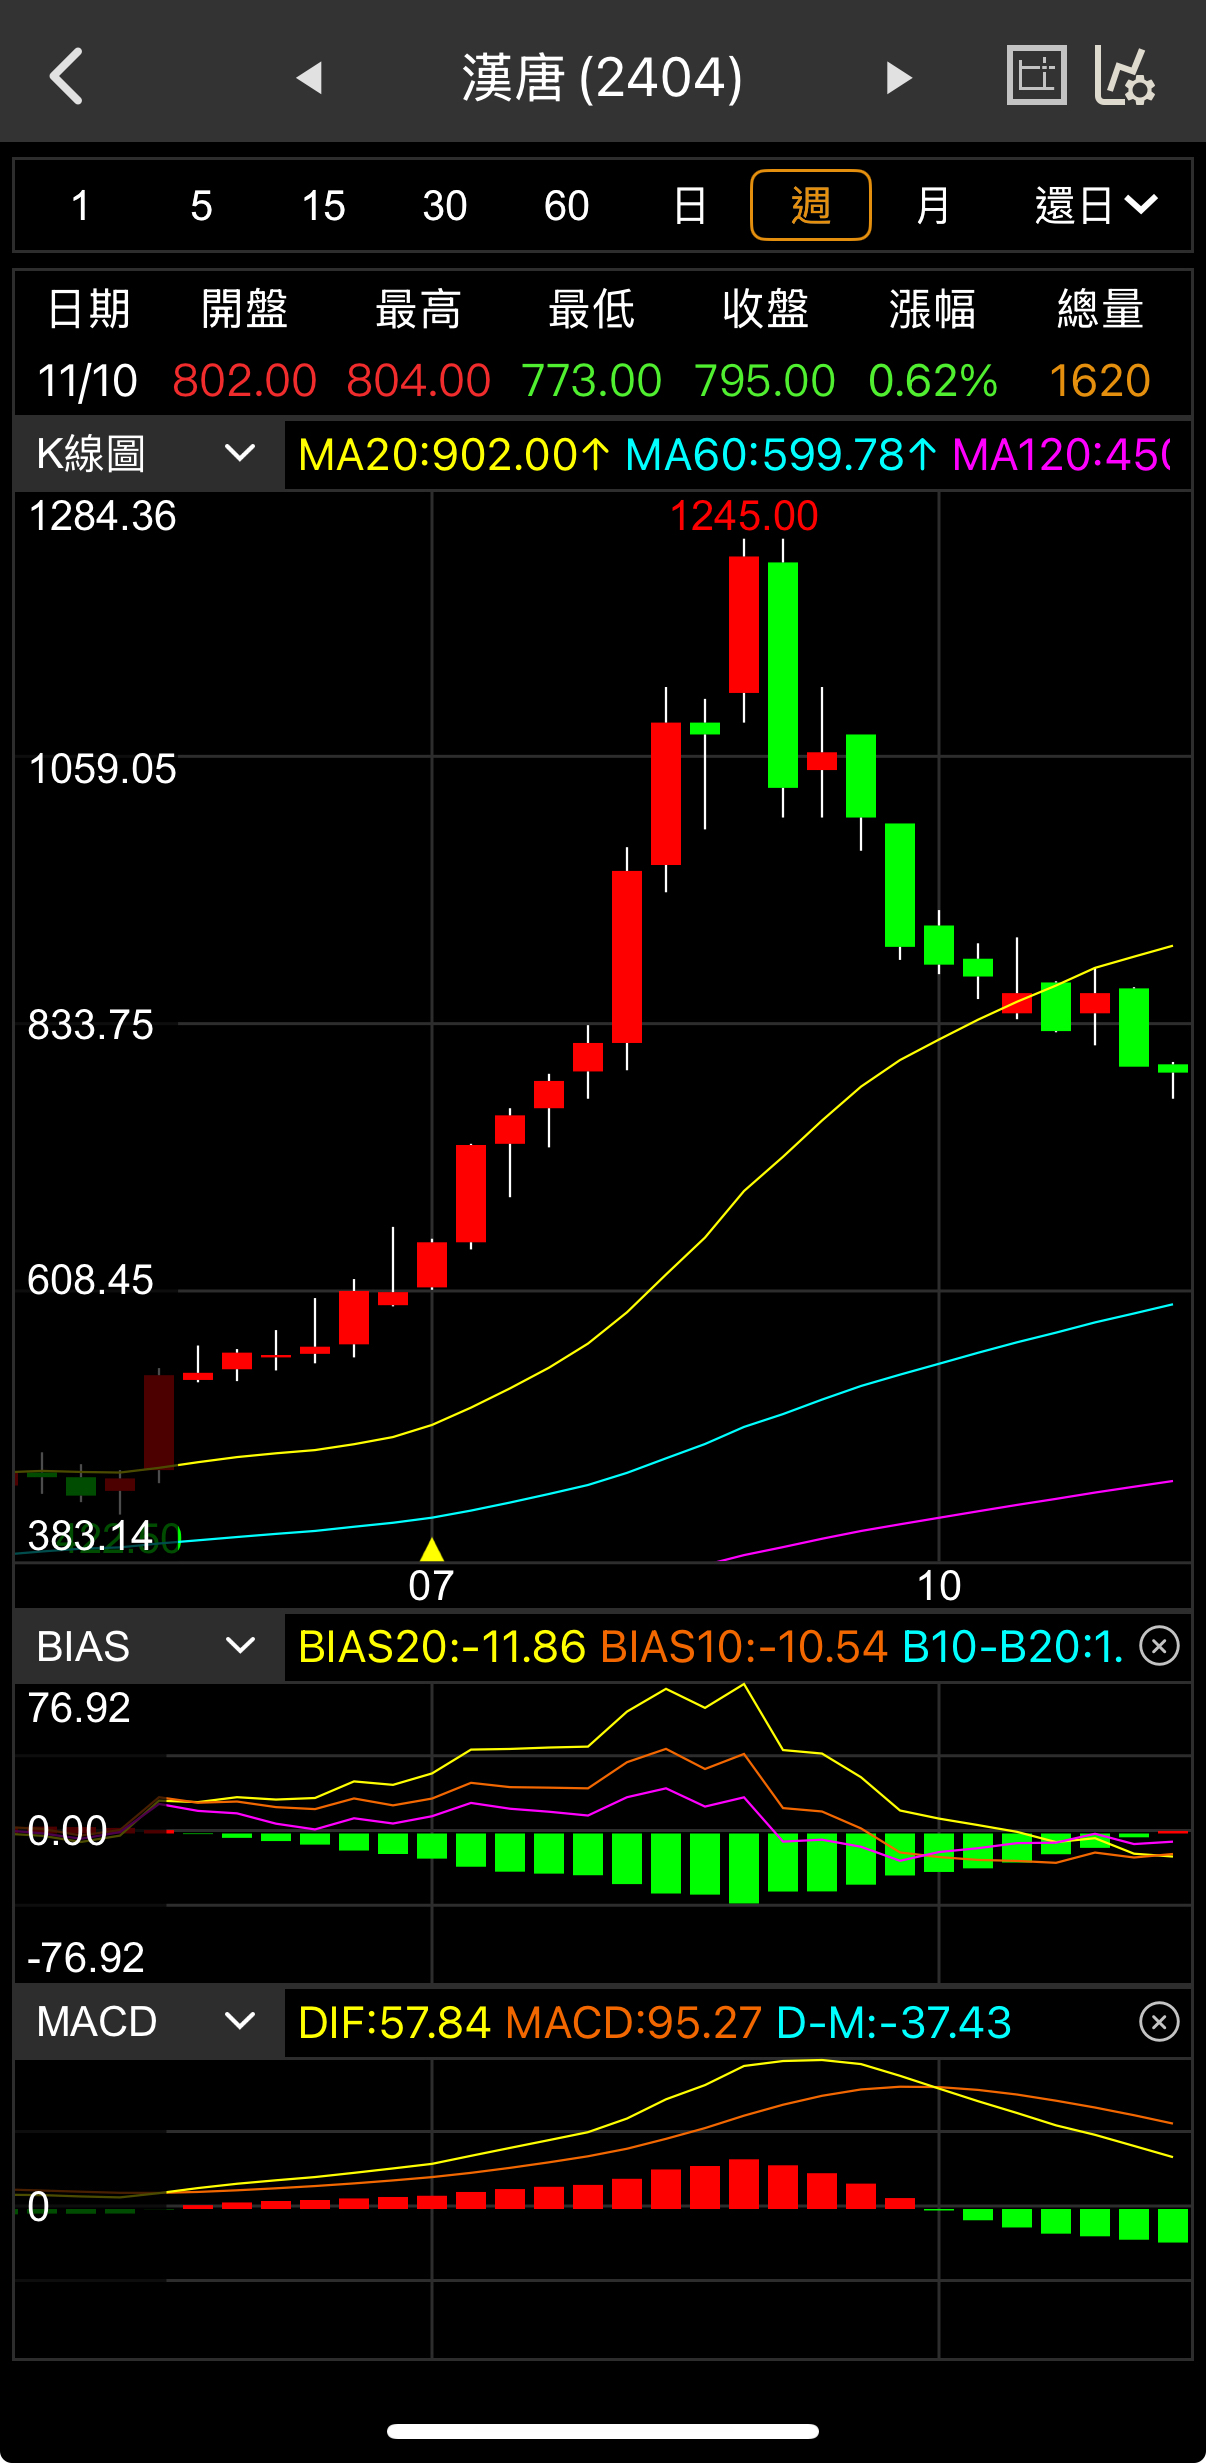Screen dimensions: 1206x2463
Task: Tap the back arrow icon
Action: (x=67, y=77)
